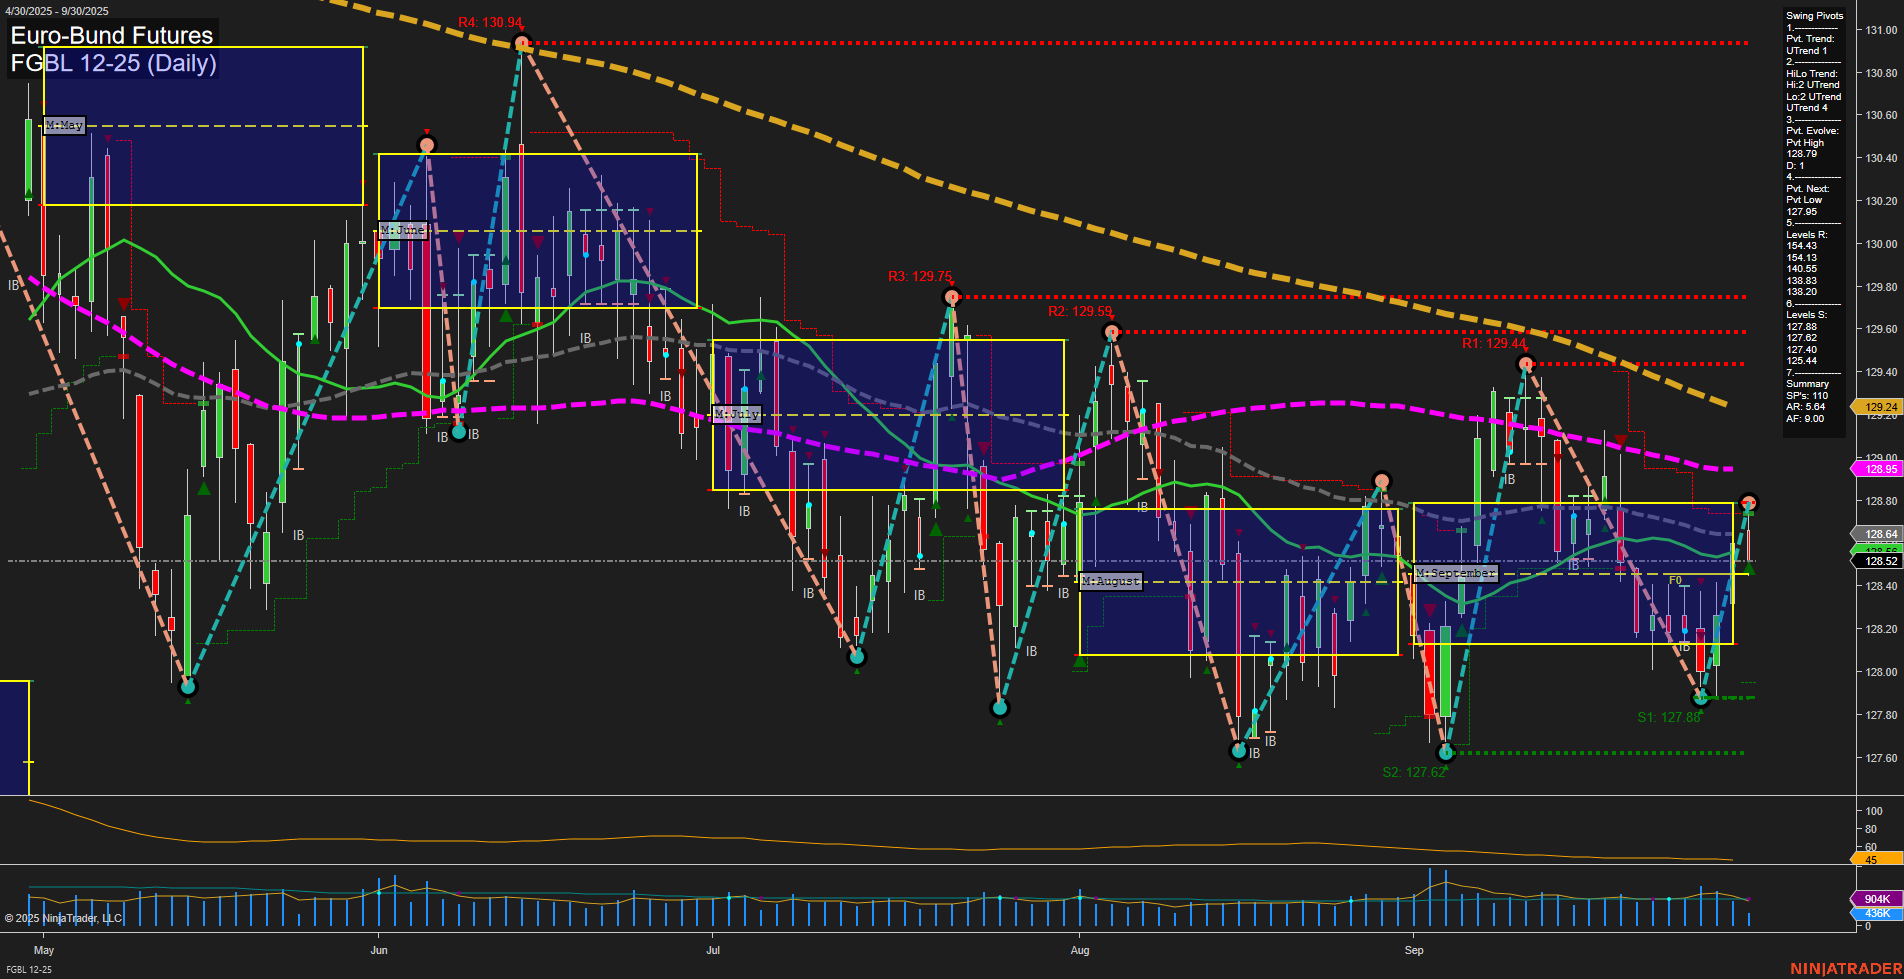Click the M:September month label on the chart
The image size is (1904, 979).
click(x=1456, y=572)
